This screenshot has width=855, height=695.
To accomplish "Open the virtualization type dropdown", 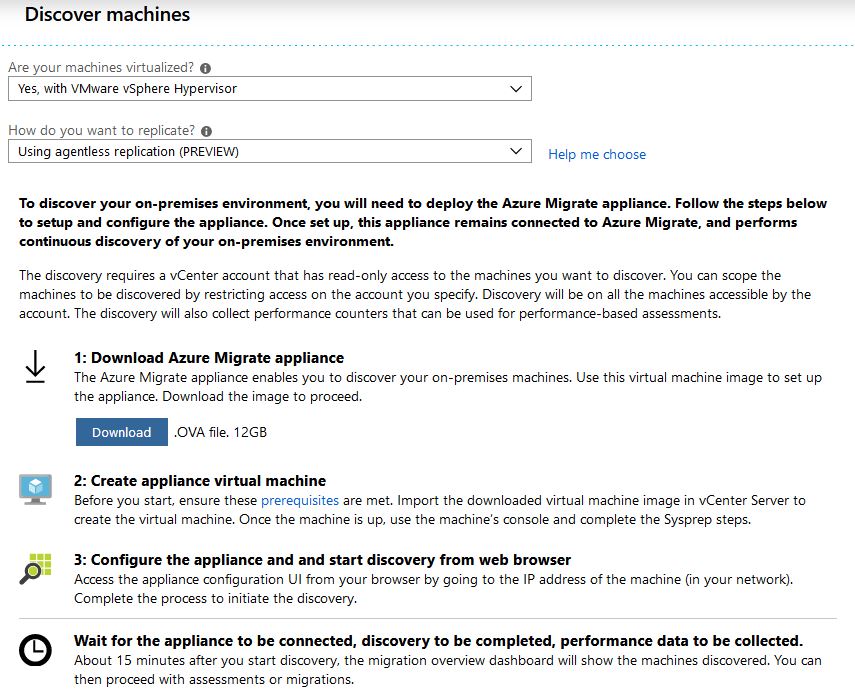I will pos(270,89).
